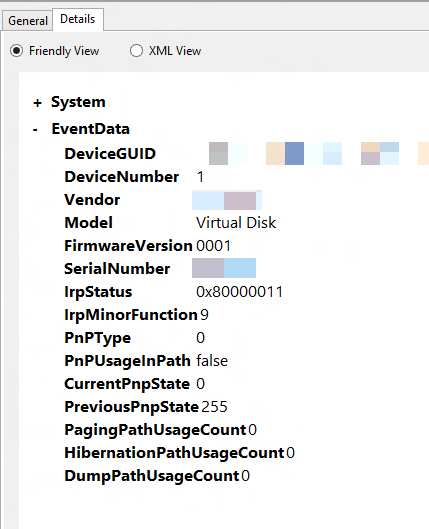Click the PagingPathUsageCount label
The width and height of the screenshot is (429, 529).
pyautogui.click(x=155, y=430)
